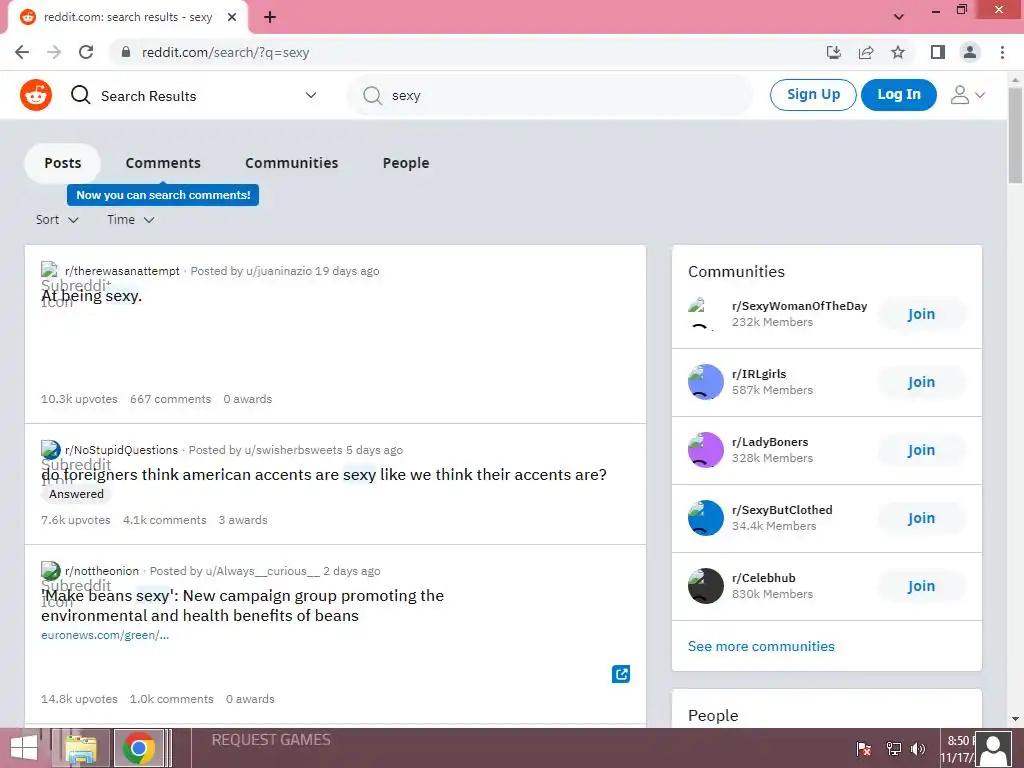
Task: Click the tab search chevron in title bar
Action: coord(899,17)
